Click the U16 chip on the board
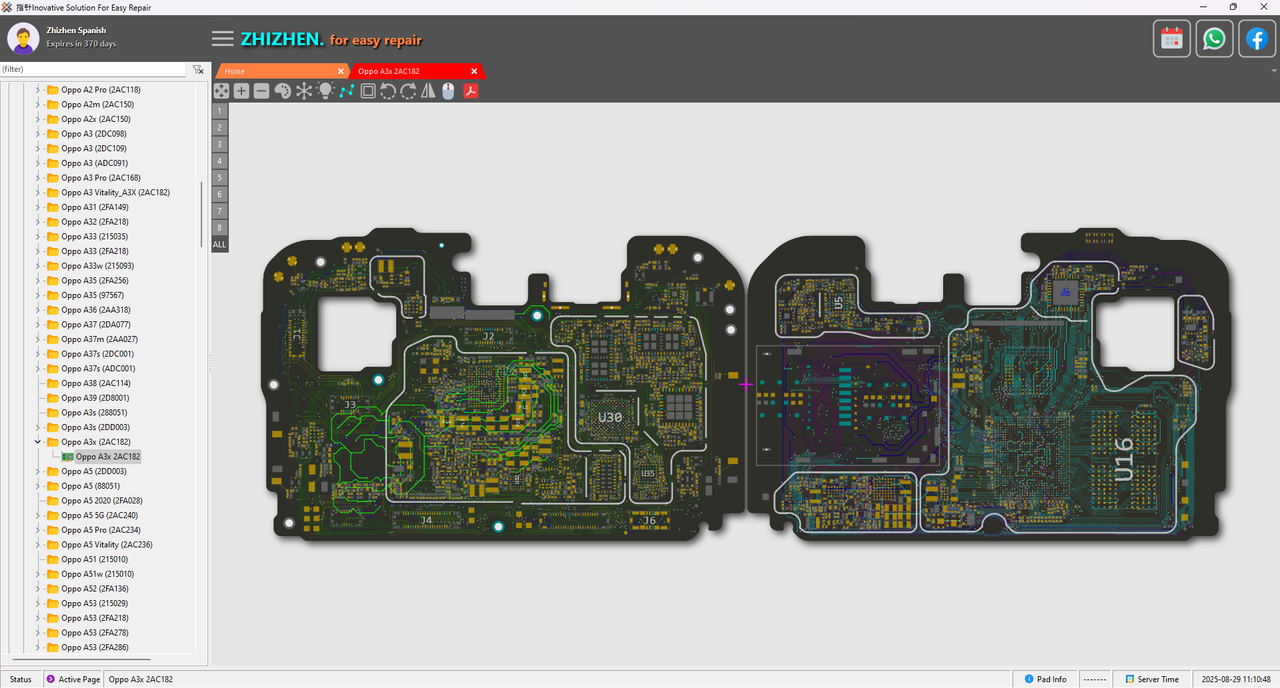Viewport: 1280px width, 688px height. [x=1123, y=459]
